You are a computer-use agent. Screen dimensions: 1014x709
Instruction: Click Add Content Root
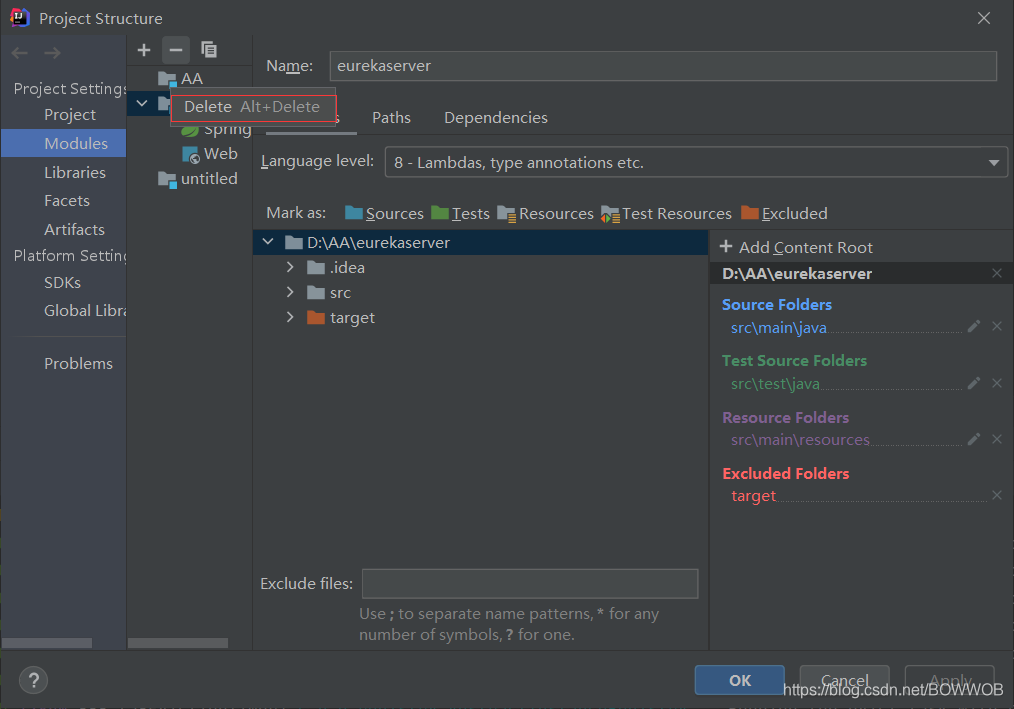pyautogui.click(x=796, y=247)
